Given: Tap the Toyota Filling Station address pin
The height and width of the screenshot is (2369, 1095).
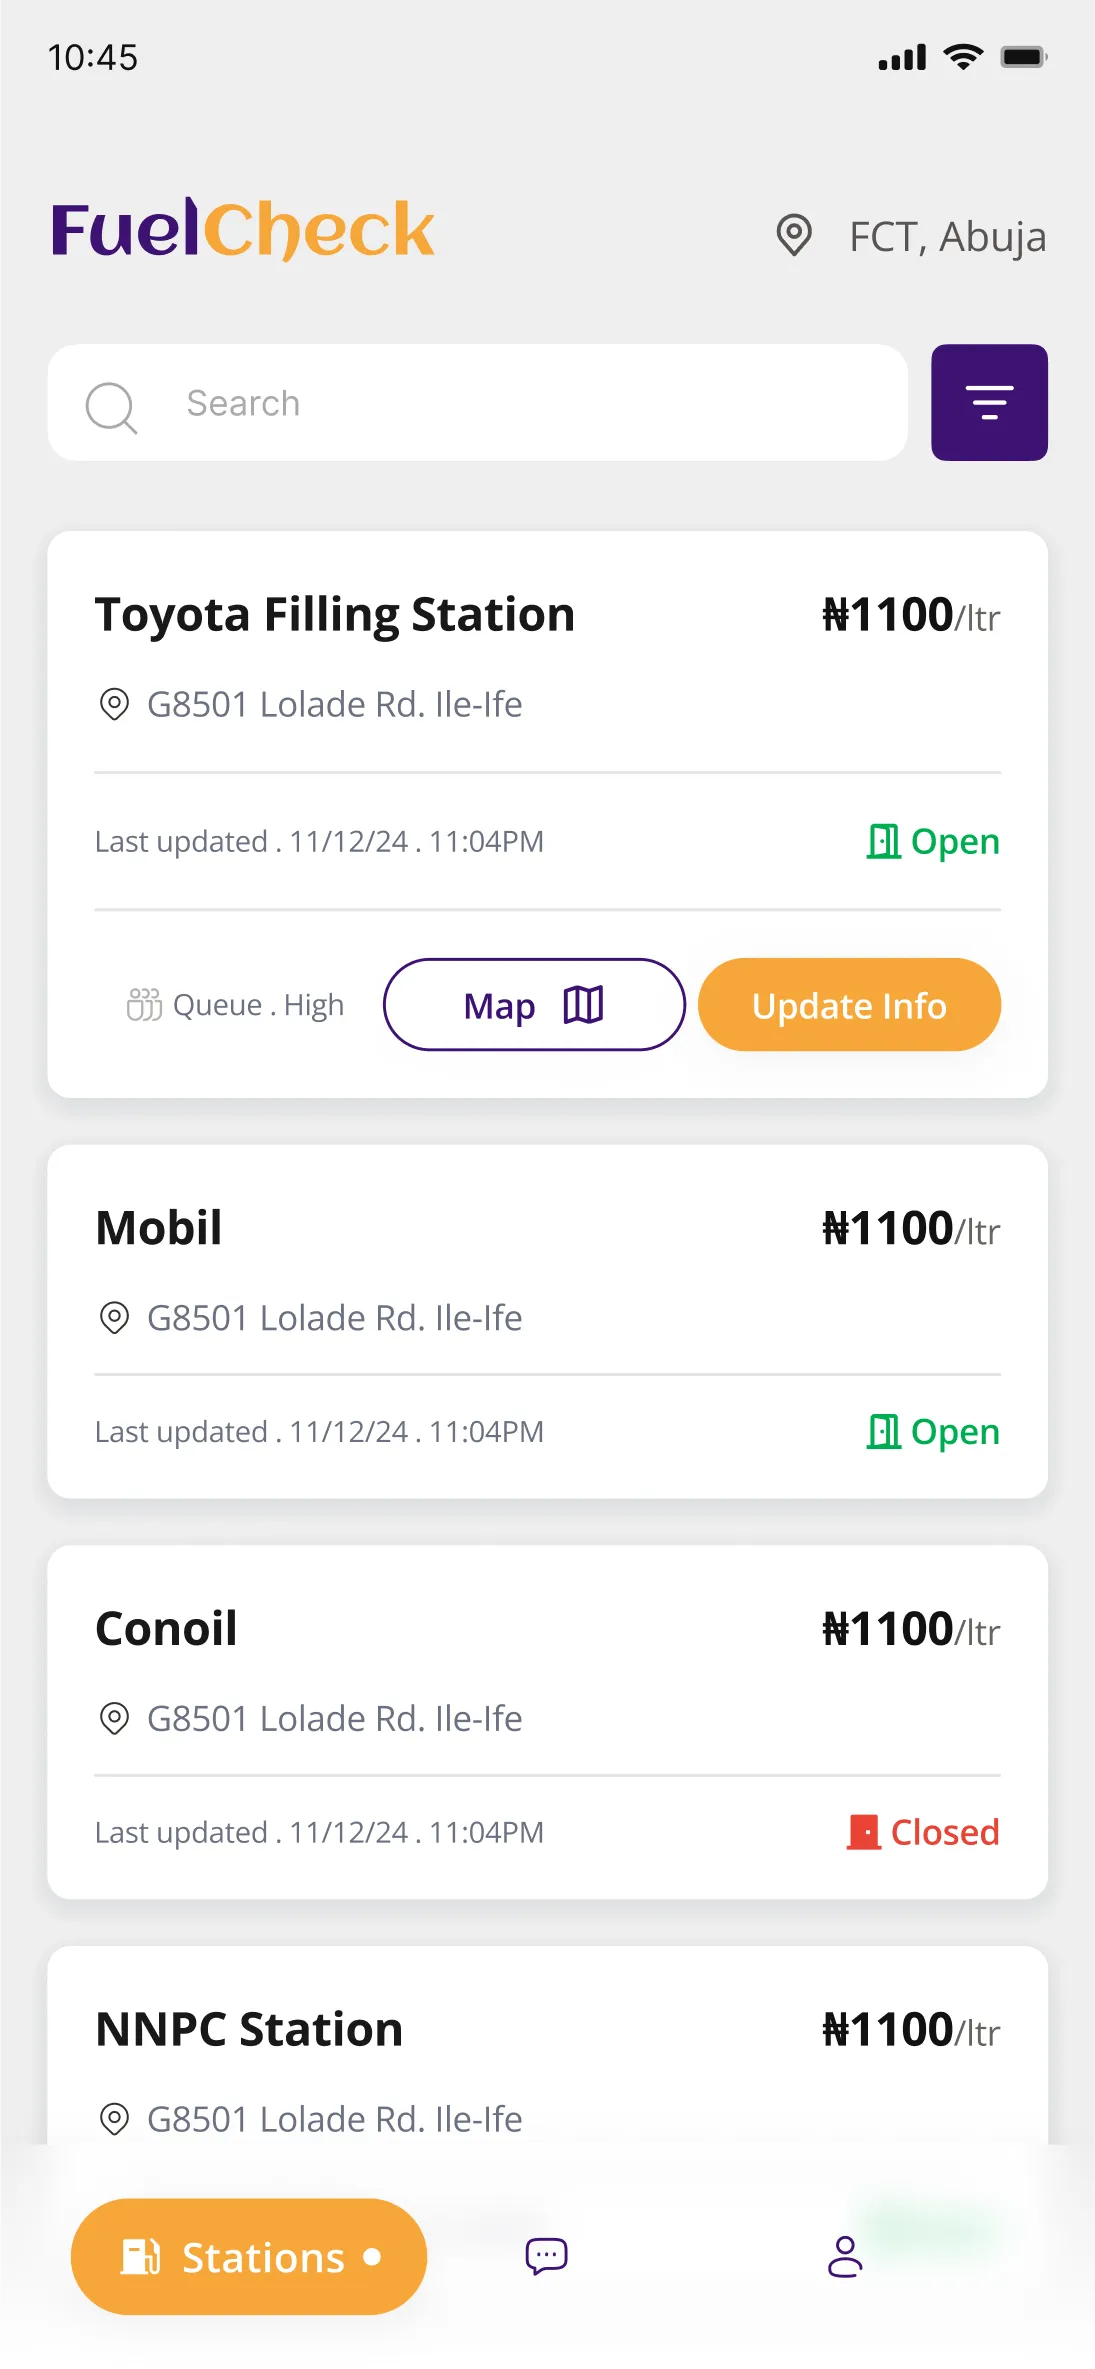Looking at the screenshot, I should pyautogui.click(x=114, y=704).
